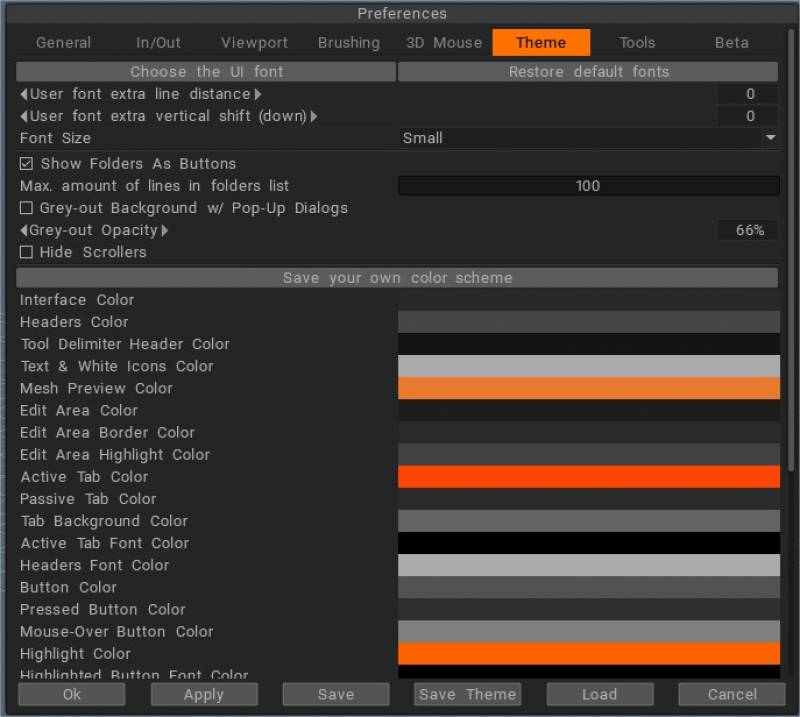
Task: Pick a new Highlight Color
Action: click(x=589, y=653)
